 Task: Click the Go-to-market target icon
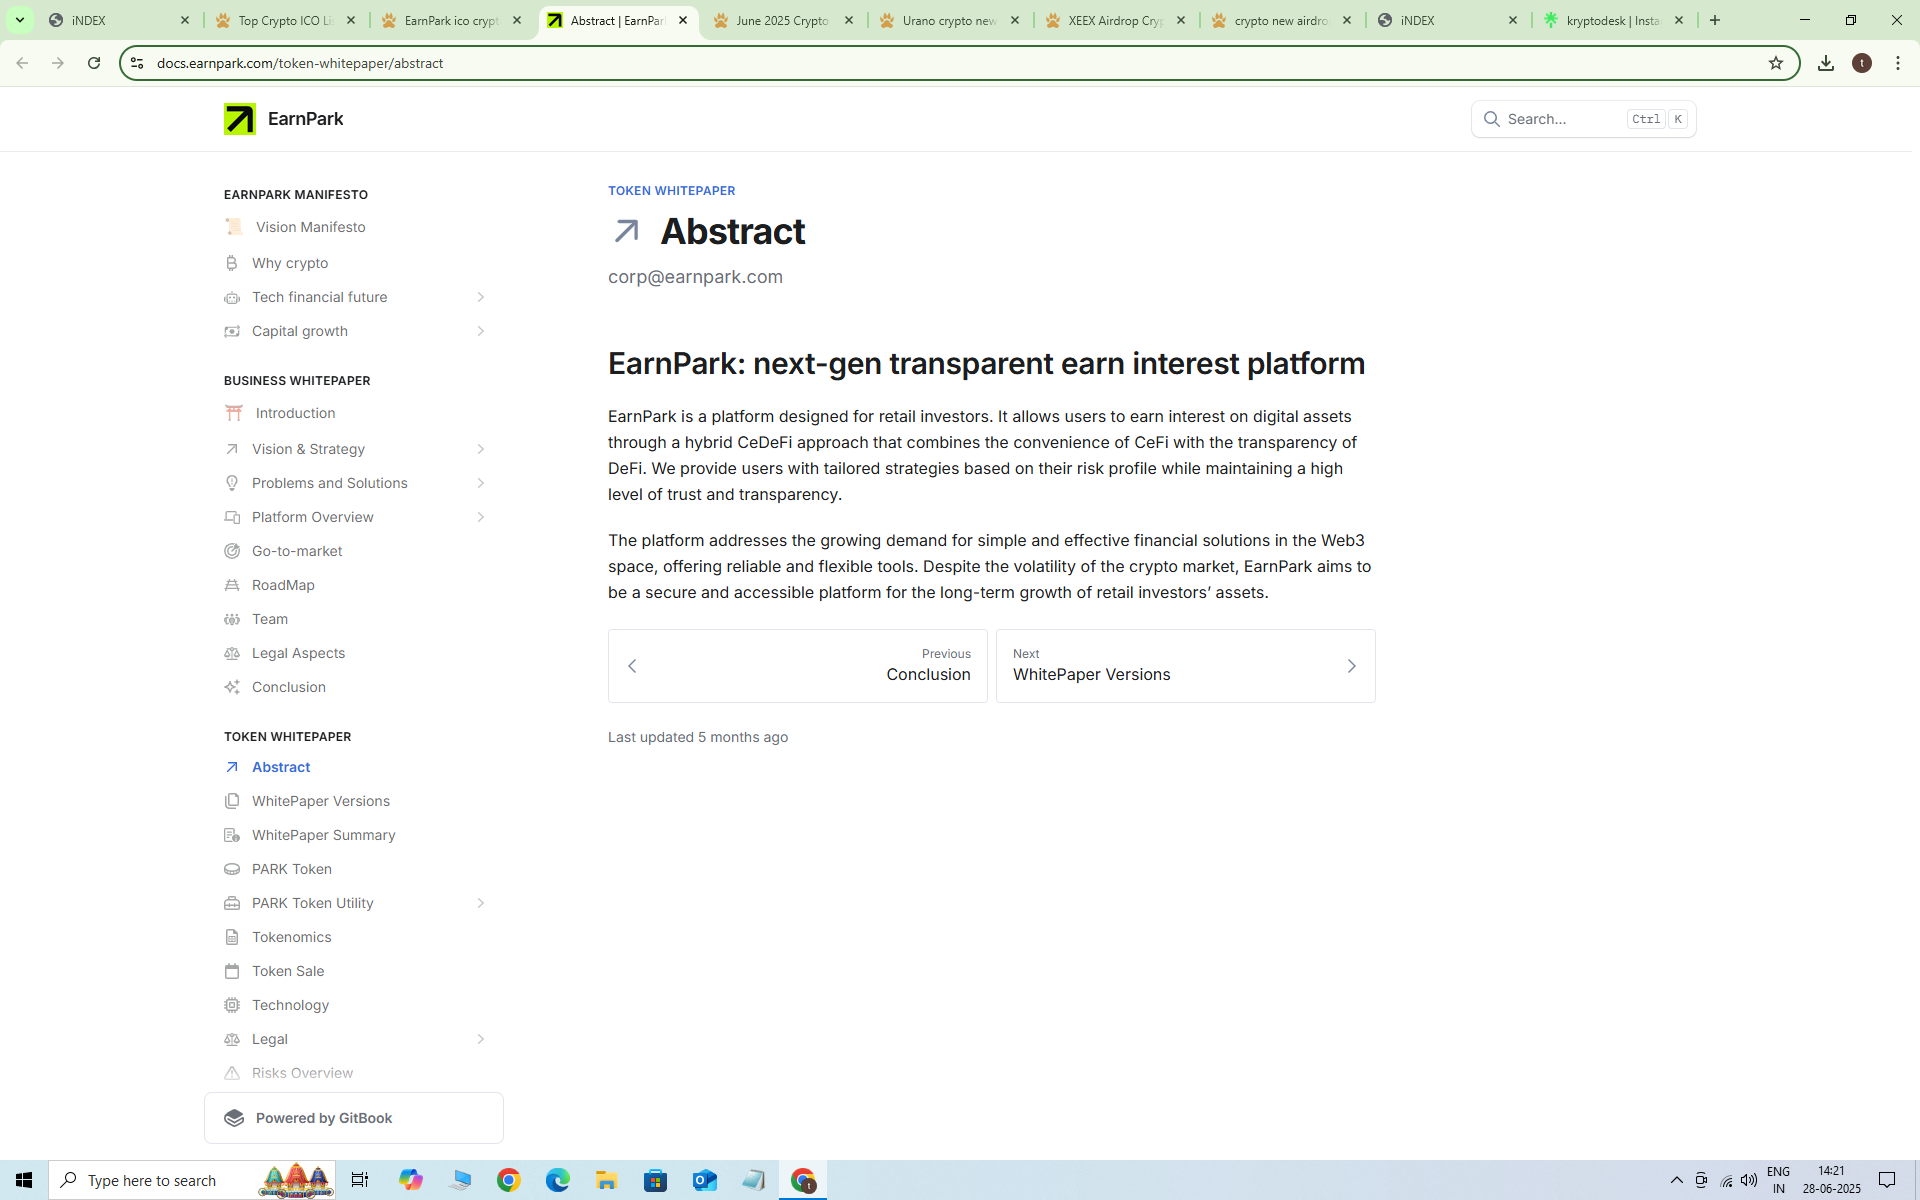(x=232, y=551)
